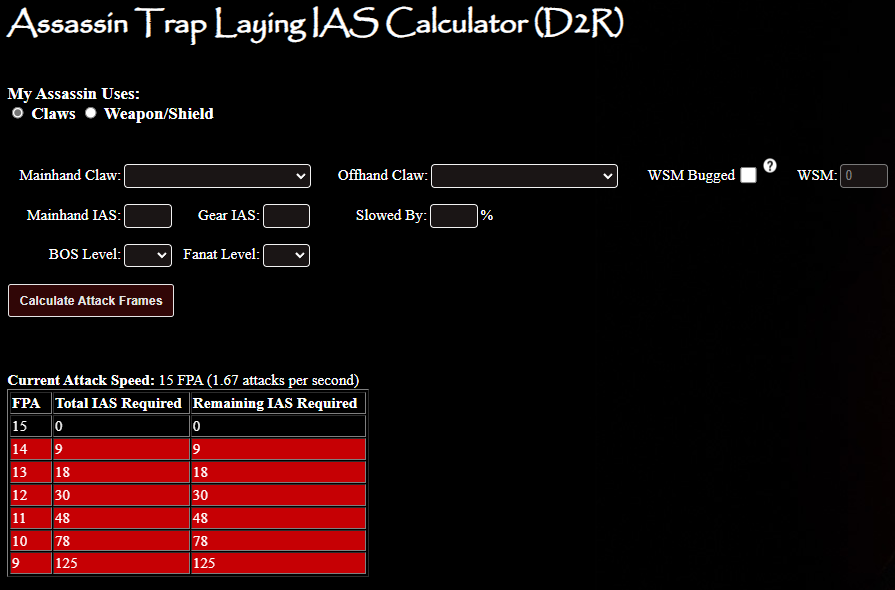Viewport: 895px width, 590px height.
Task: Select the Weapon/Shield radio option
Action: tap(91, 114)
